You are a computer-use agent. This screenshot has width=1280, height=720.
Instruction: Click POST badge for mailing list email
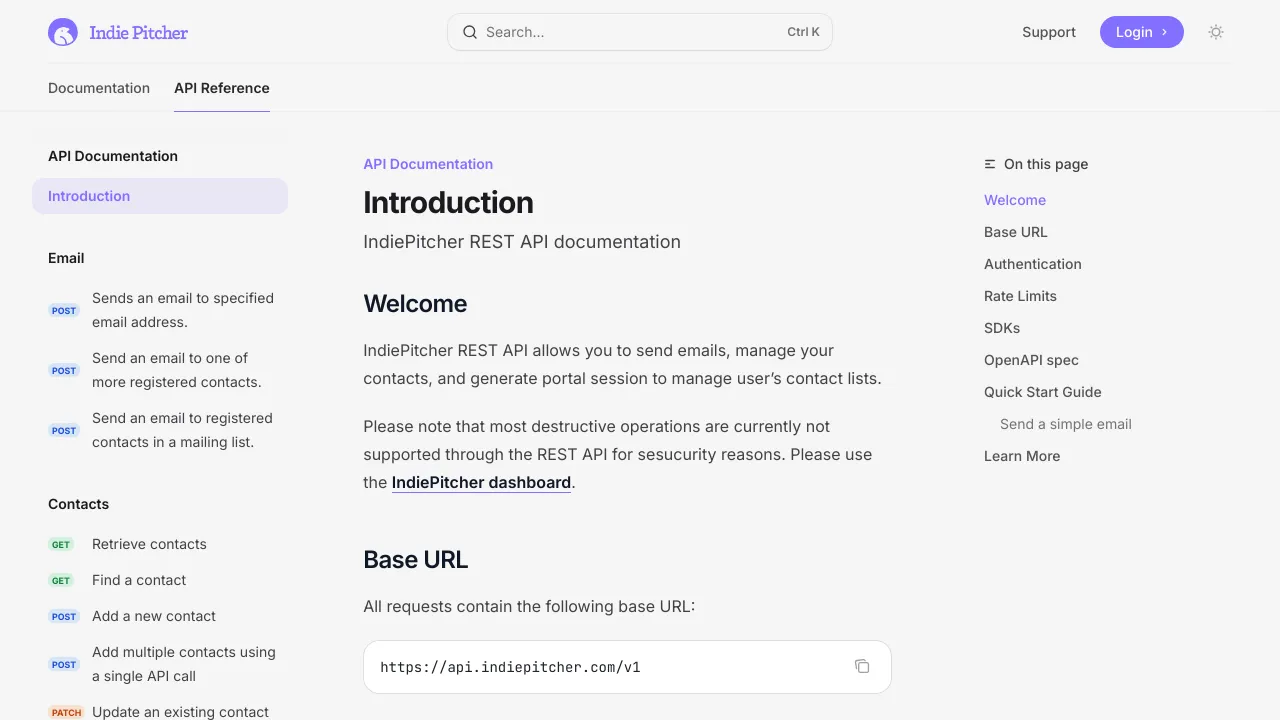coord(64,430)
